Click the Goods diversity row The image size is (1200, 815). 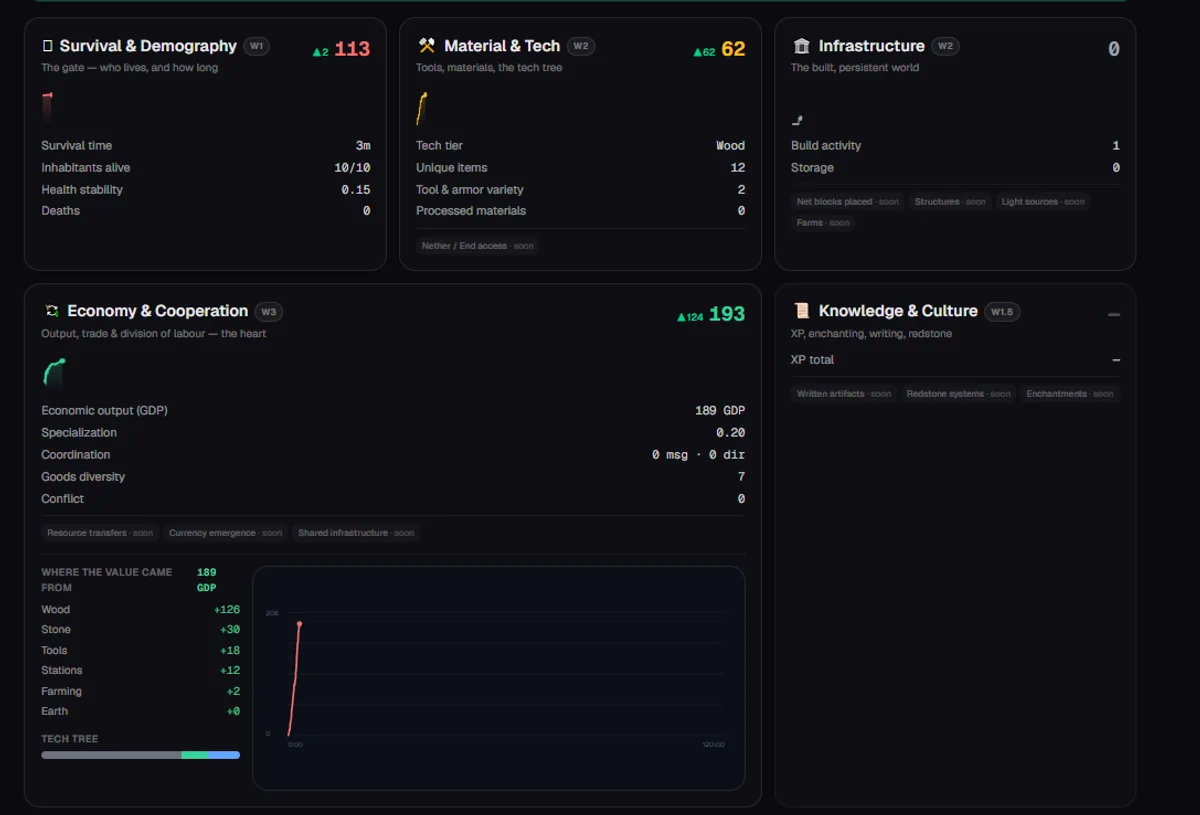393,477
